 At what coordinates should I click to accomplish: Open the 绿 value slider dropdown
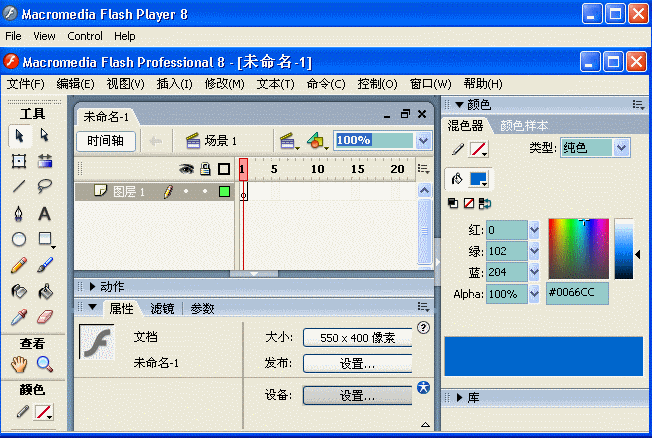[534, 251]
